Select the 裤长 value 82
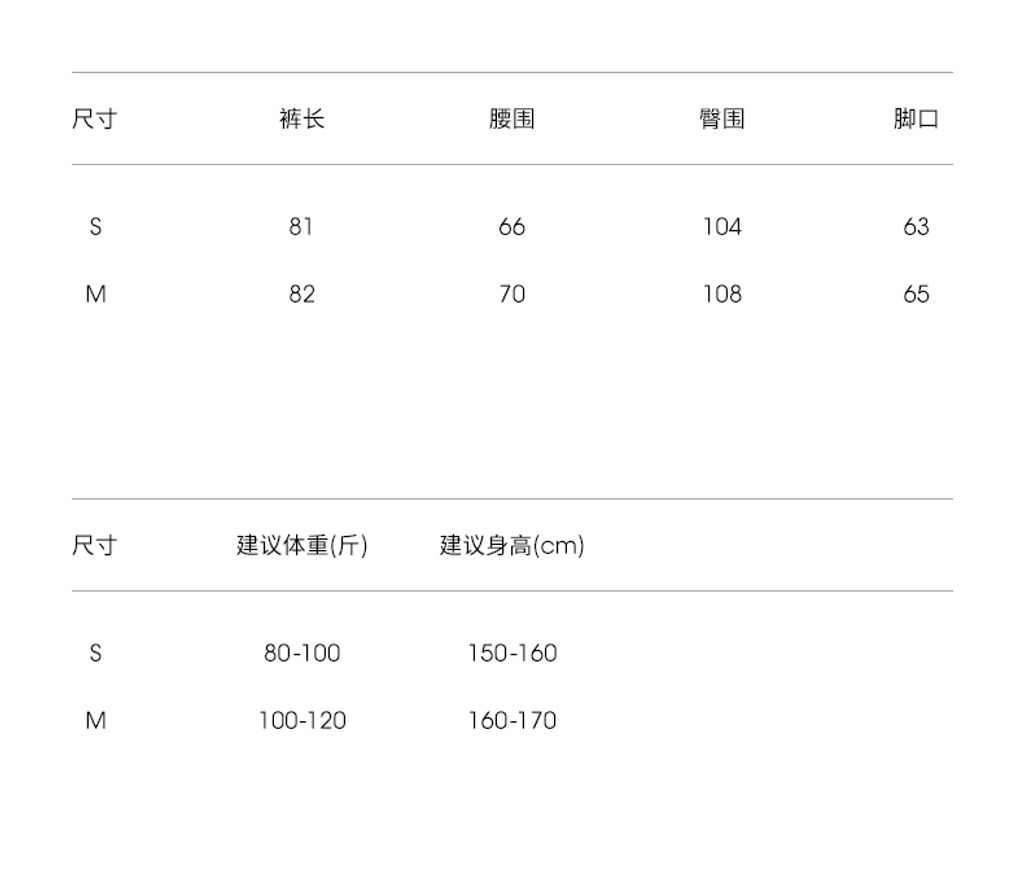This screenshot has width=1024, height=879. [302, 294]
